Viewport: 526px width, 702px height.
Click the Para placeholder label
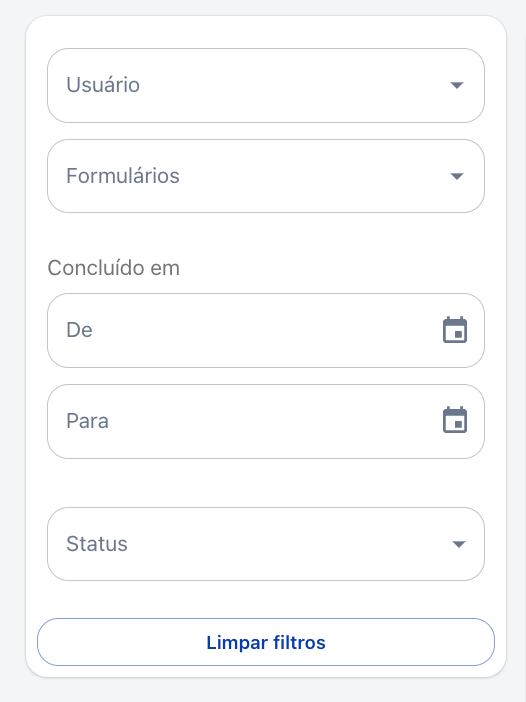coord(87,421)
